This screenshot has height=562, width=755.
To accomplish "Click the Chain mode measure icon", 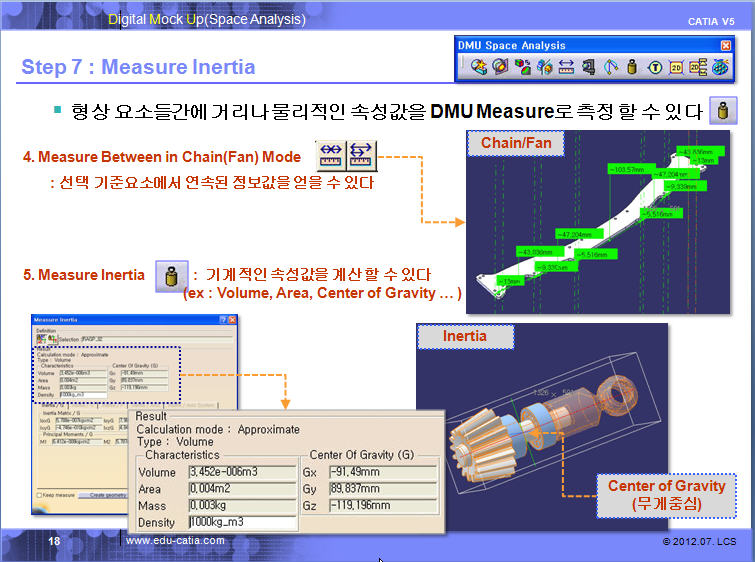I will point(331,154).
